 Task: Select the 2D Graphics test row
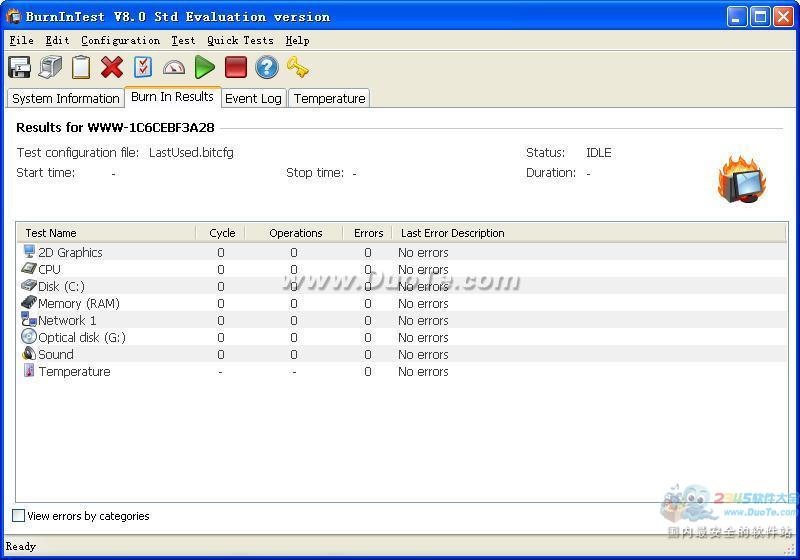coord(402,252)
